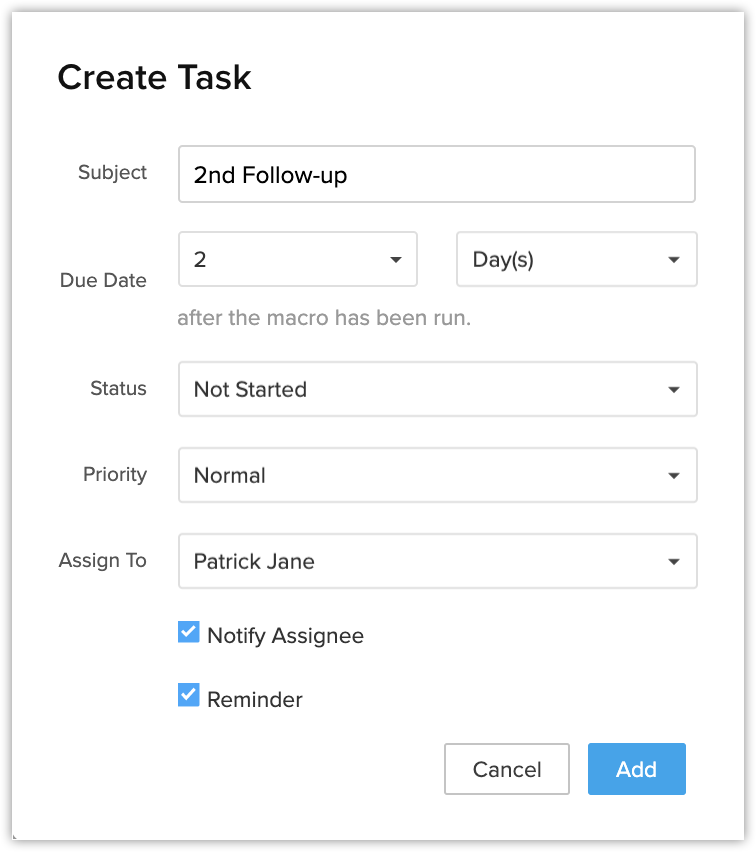Click the Due Date field label
The image size is (756, 852).
coord(103,280)
